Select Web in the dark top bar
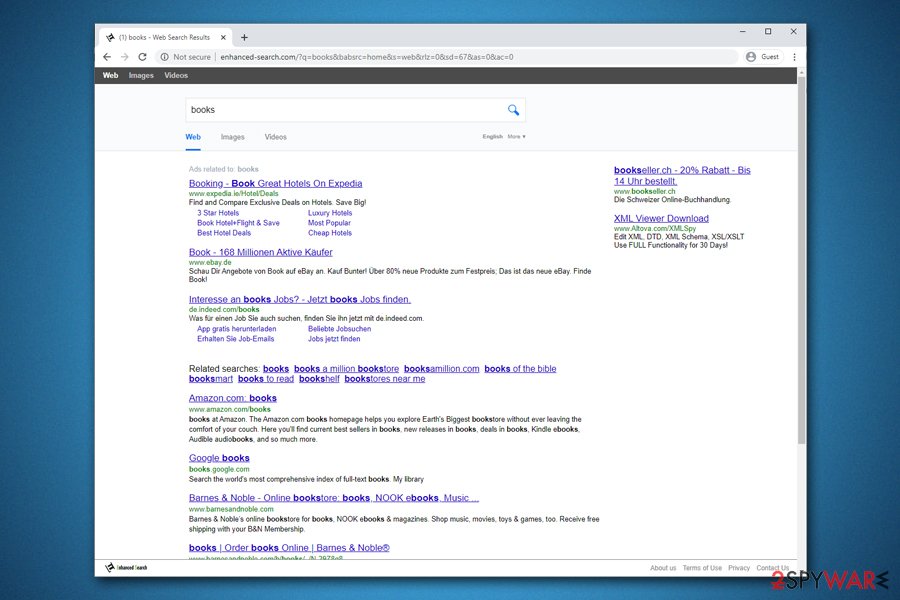This screenshot has width=900, height=600. click(110, 75)
